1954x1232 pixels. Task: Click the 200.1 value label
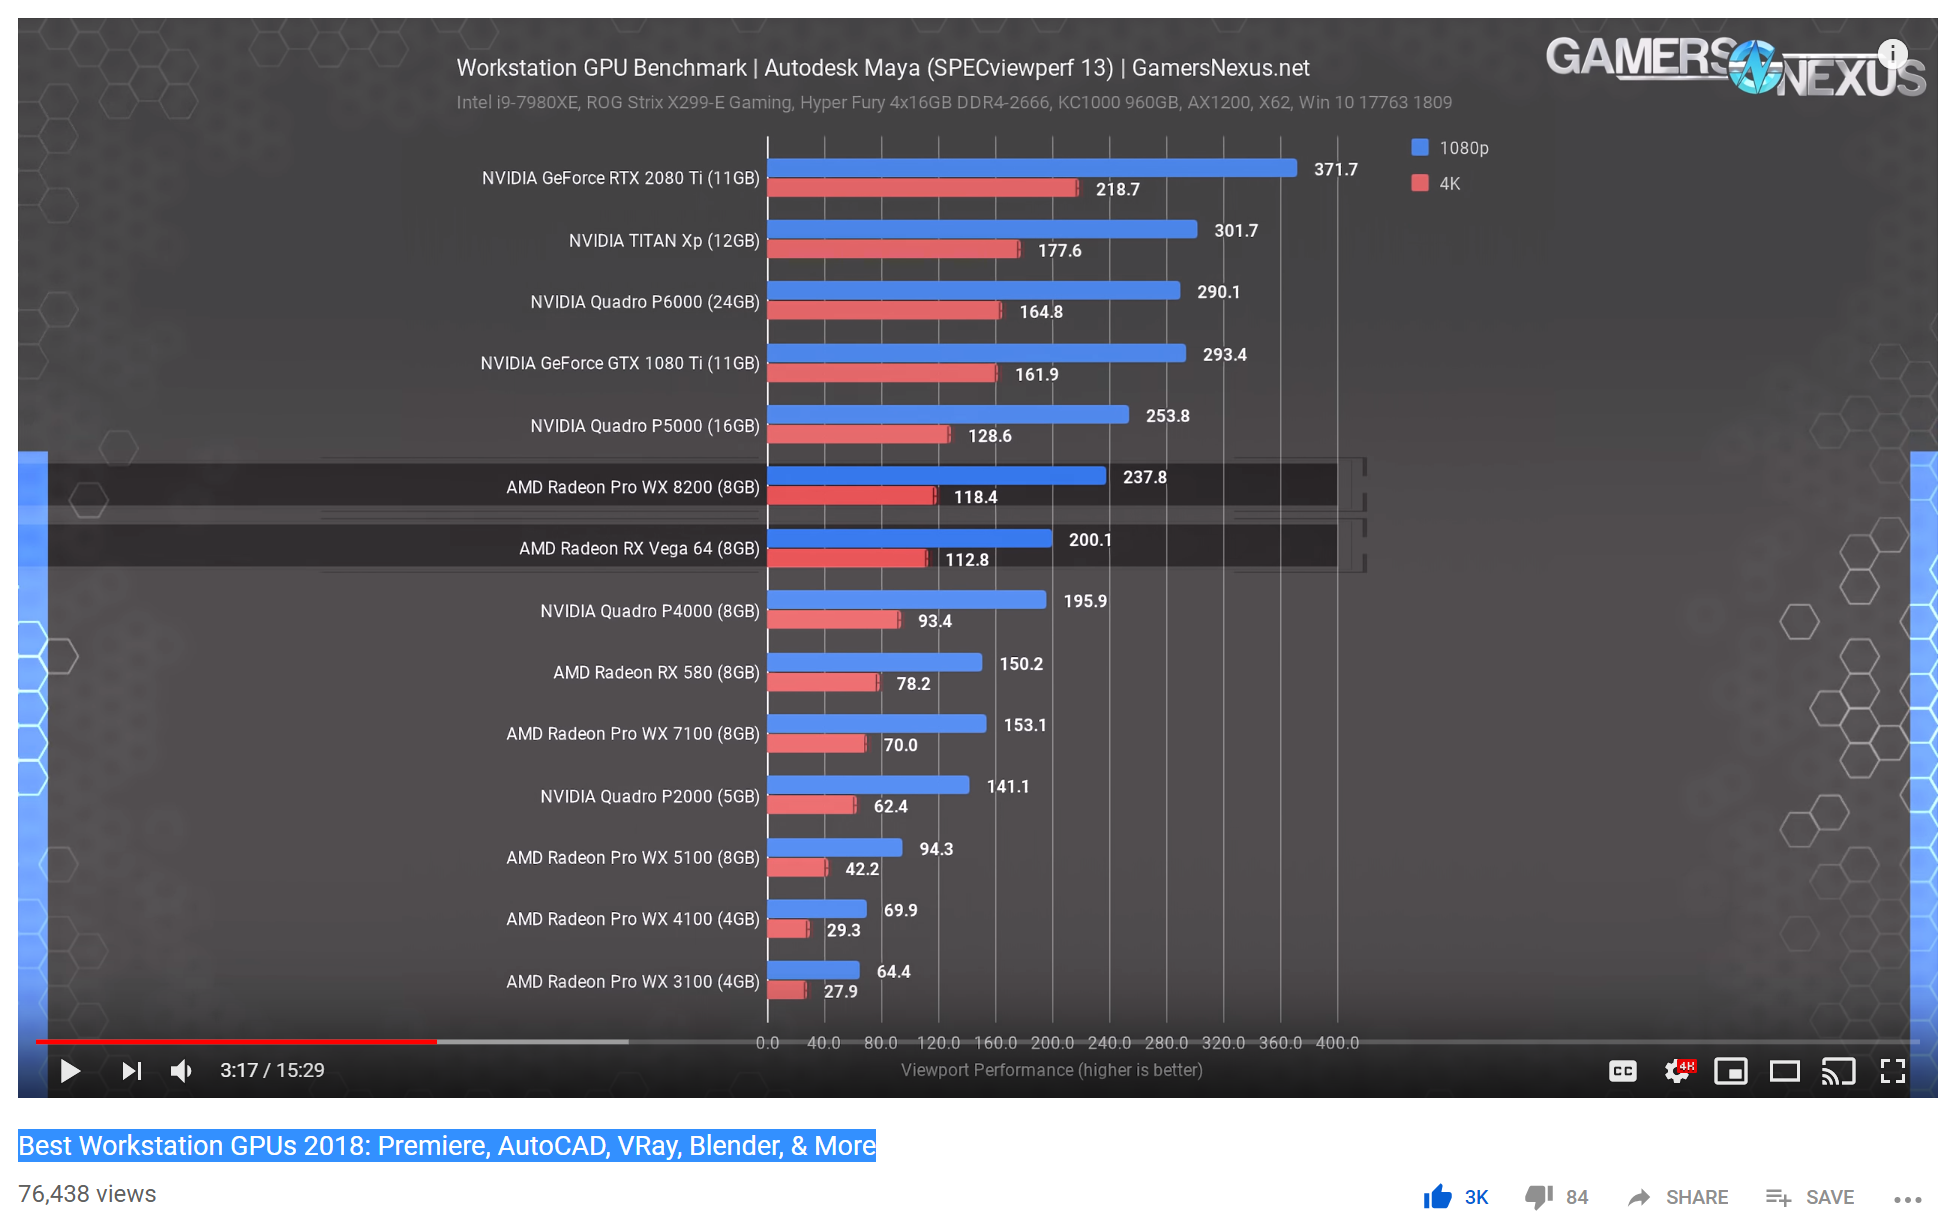tap(1090, 540)
